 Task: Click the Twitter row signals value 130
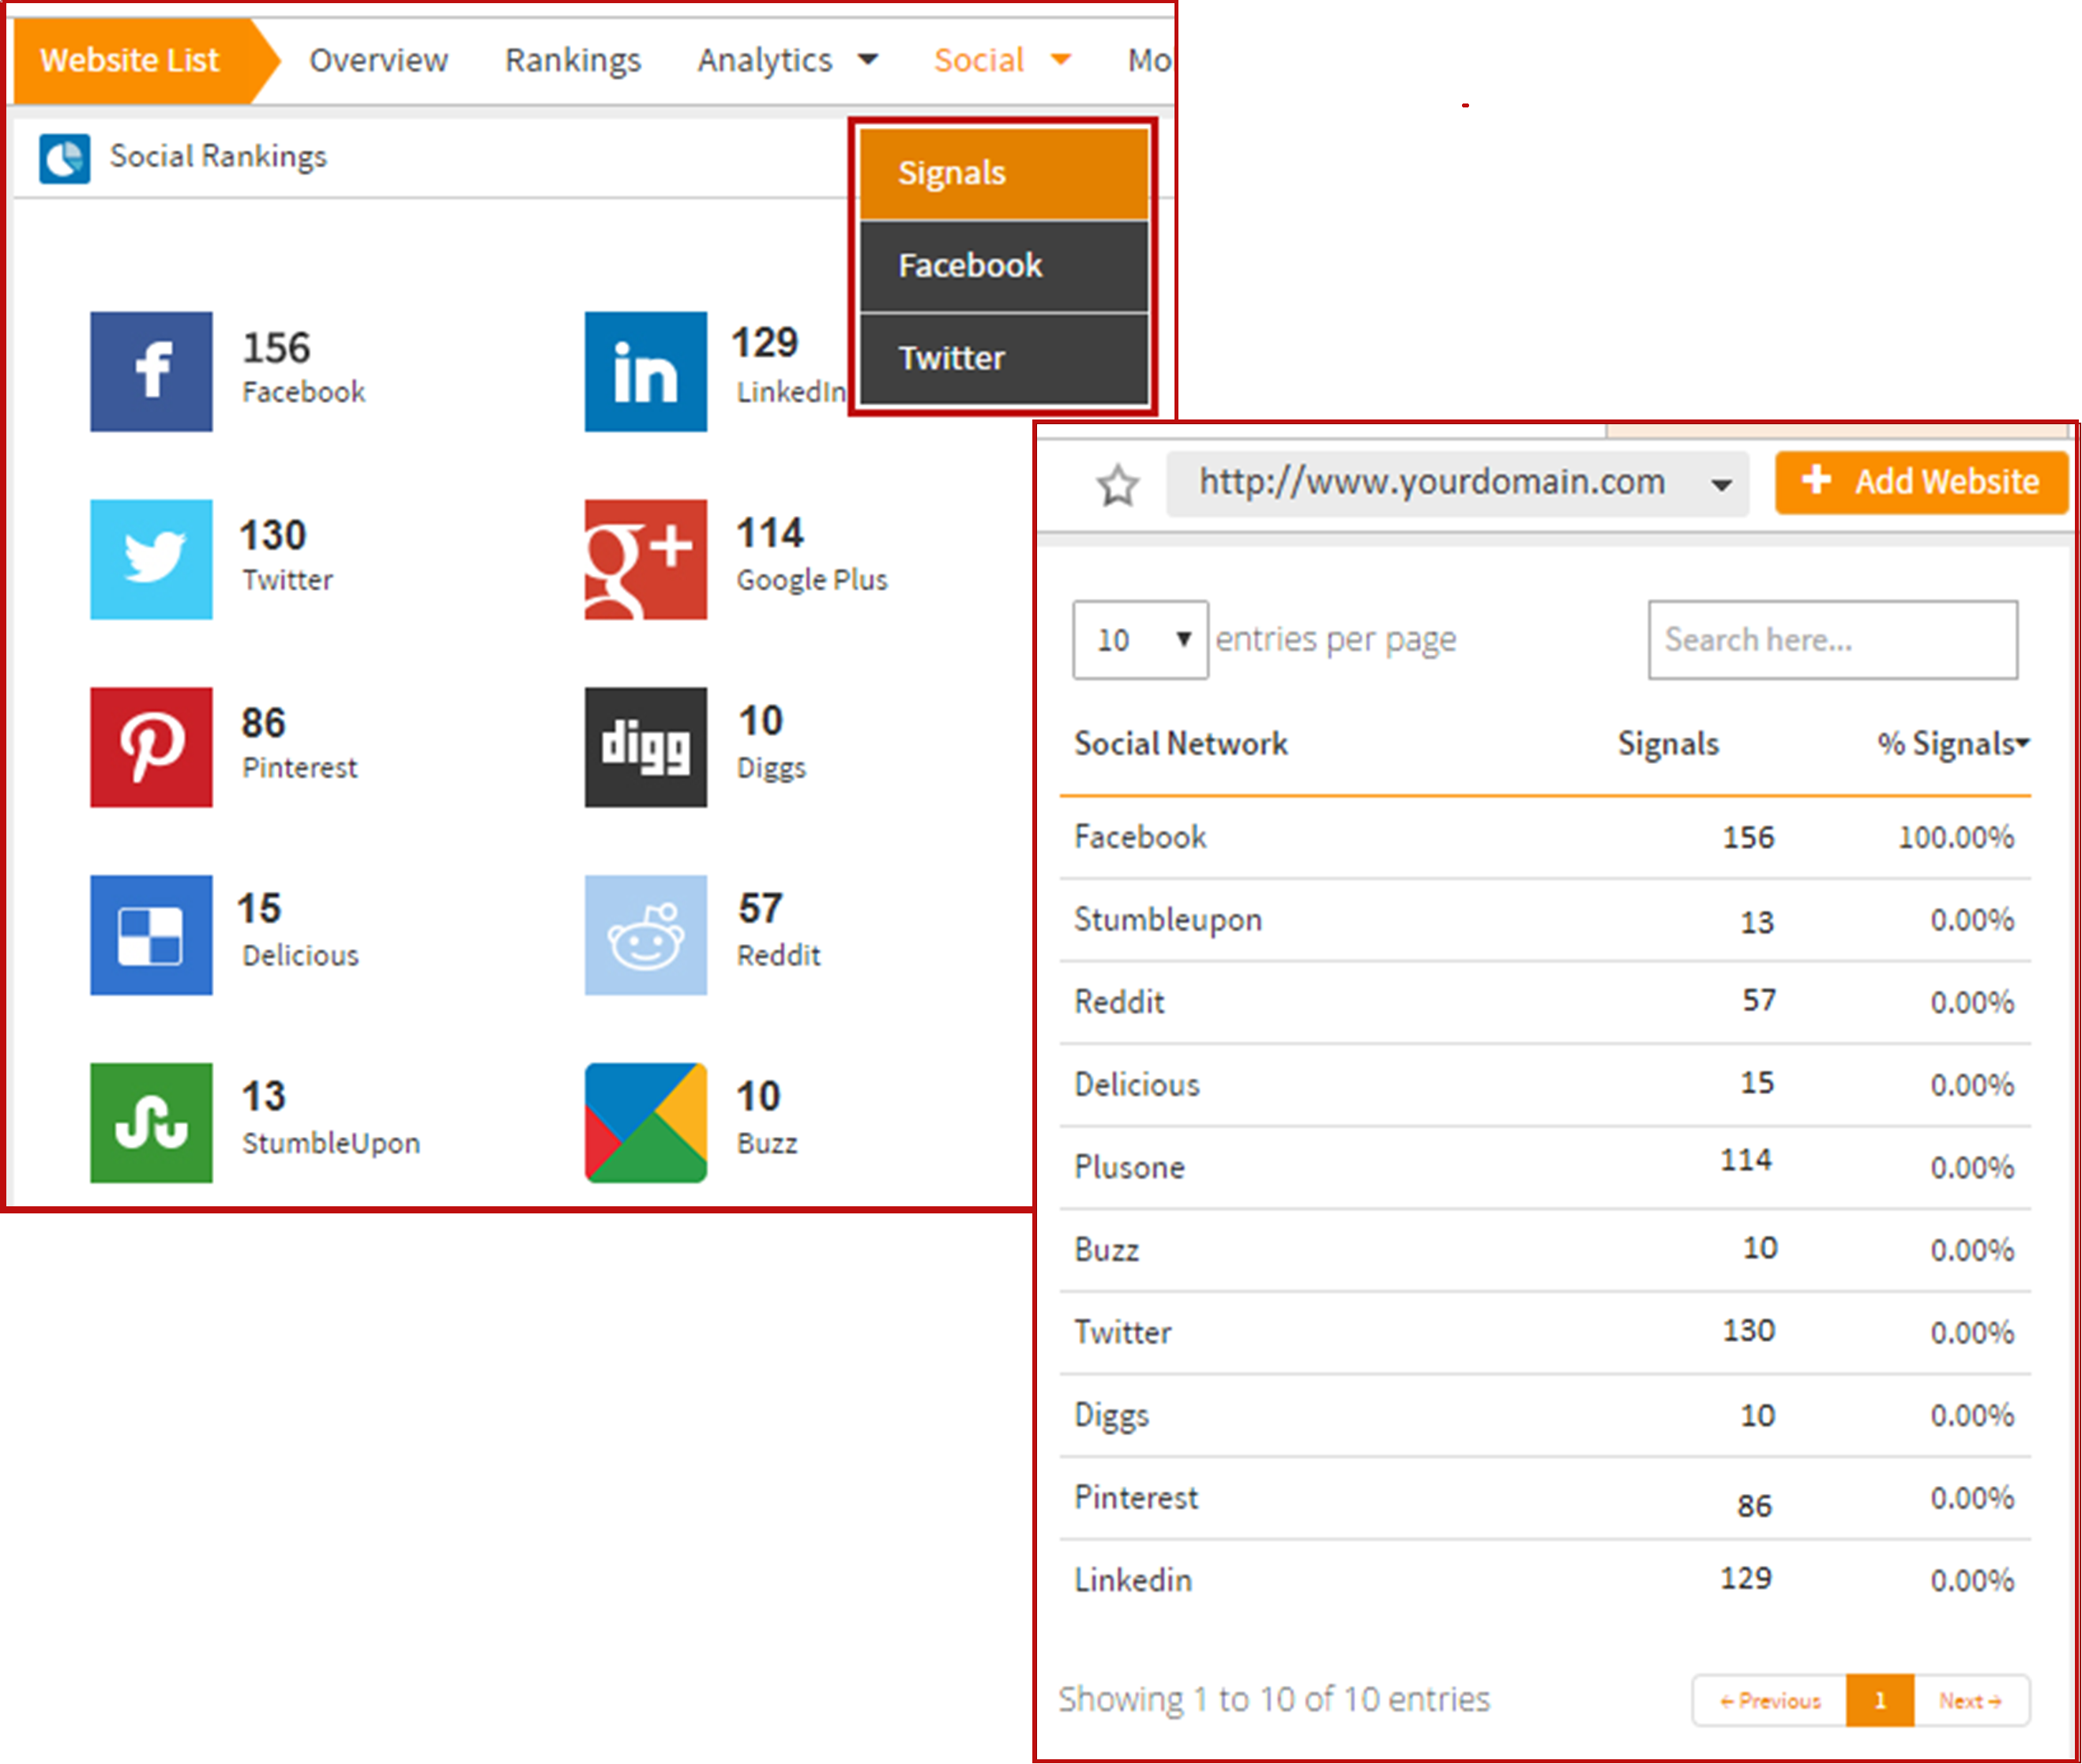coord(1748,1331)
